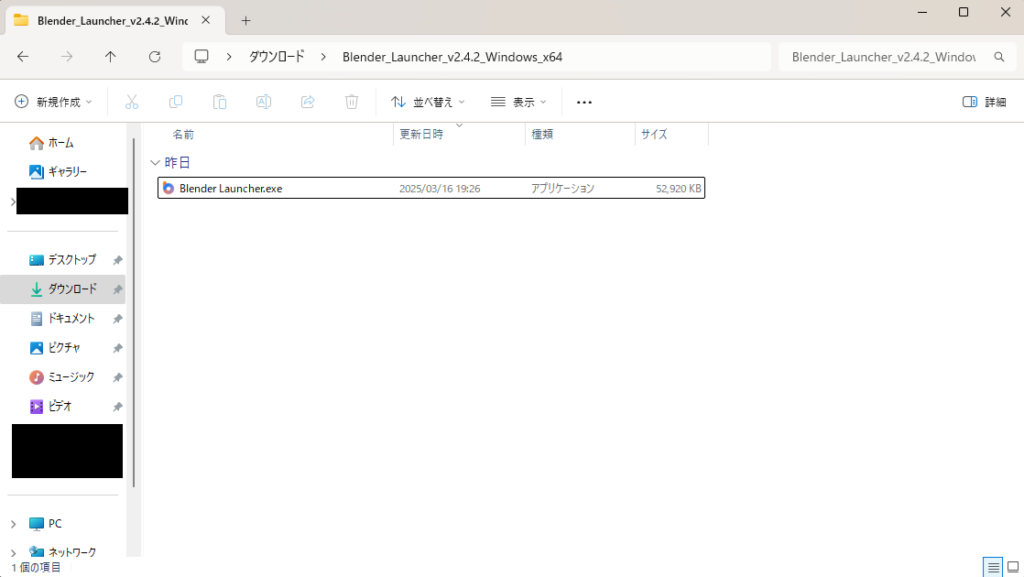
Task: Expand chevron after PC icon in address bar
Action: pos(229,57)
